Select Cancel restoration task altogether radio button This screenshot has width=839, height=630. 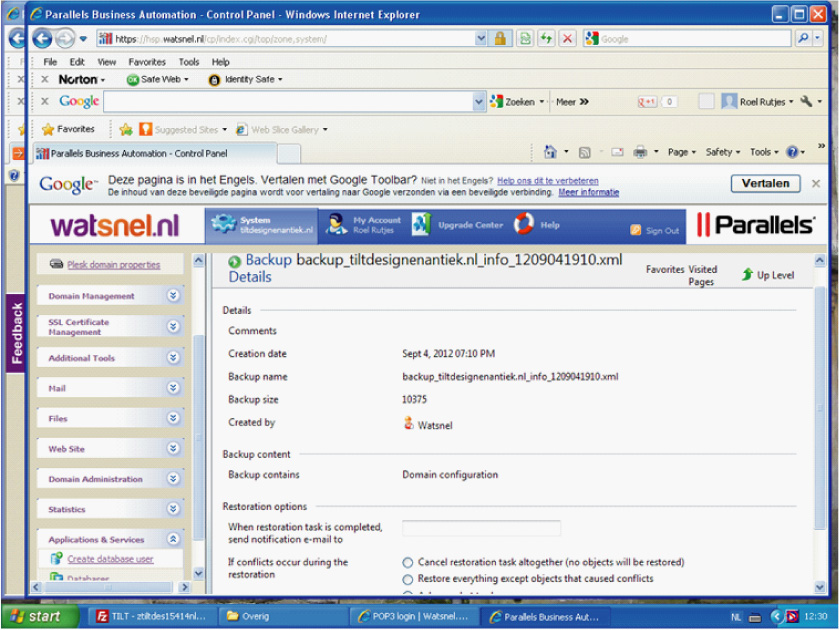click(x=408, y=563)
